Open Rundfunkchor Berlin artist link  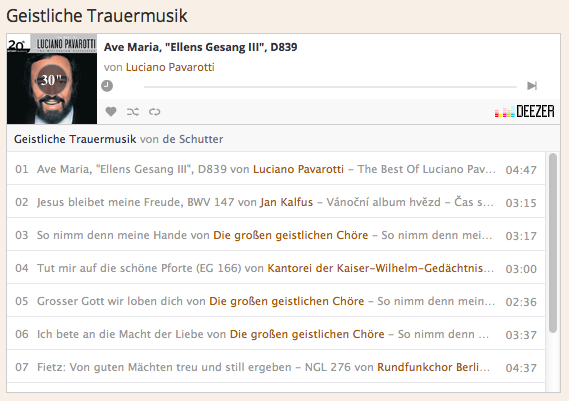(434, 367)
